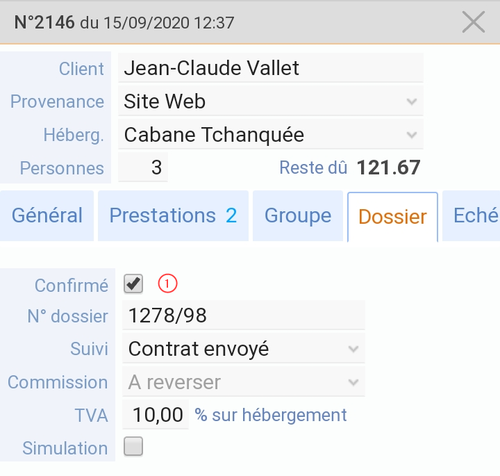Open the Prestations tab
500x476 pixels.
173,216
